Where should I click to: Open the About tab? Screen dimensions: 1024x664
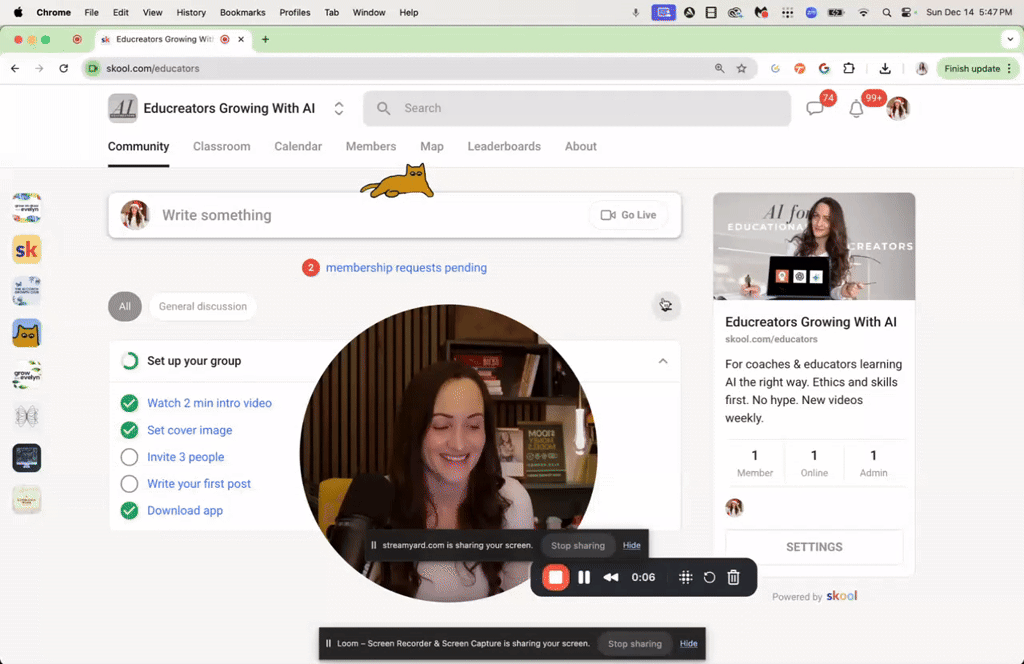click(x=581, y=146)
